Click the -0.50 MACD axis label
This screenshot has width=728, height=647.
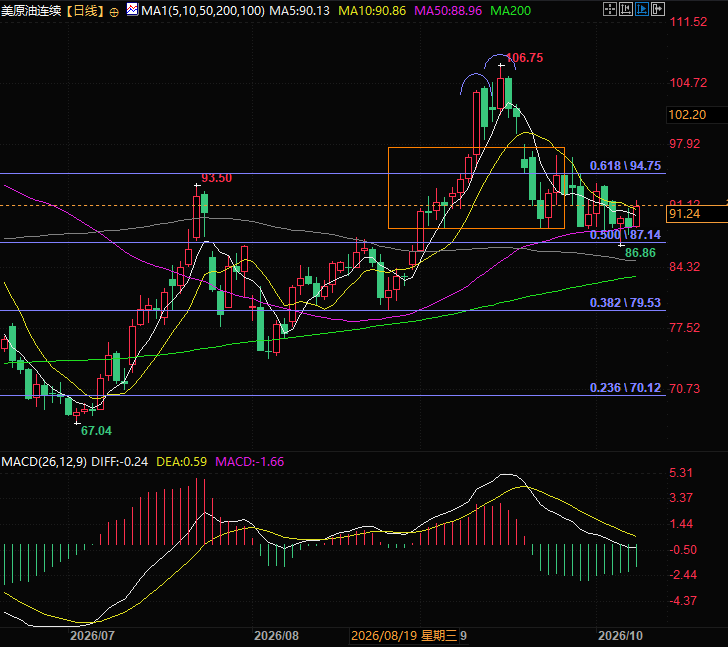[683, 550]
